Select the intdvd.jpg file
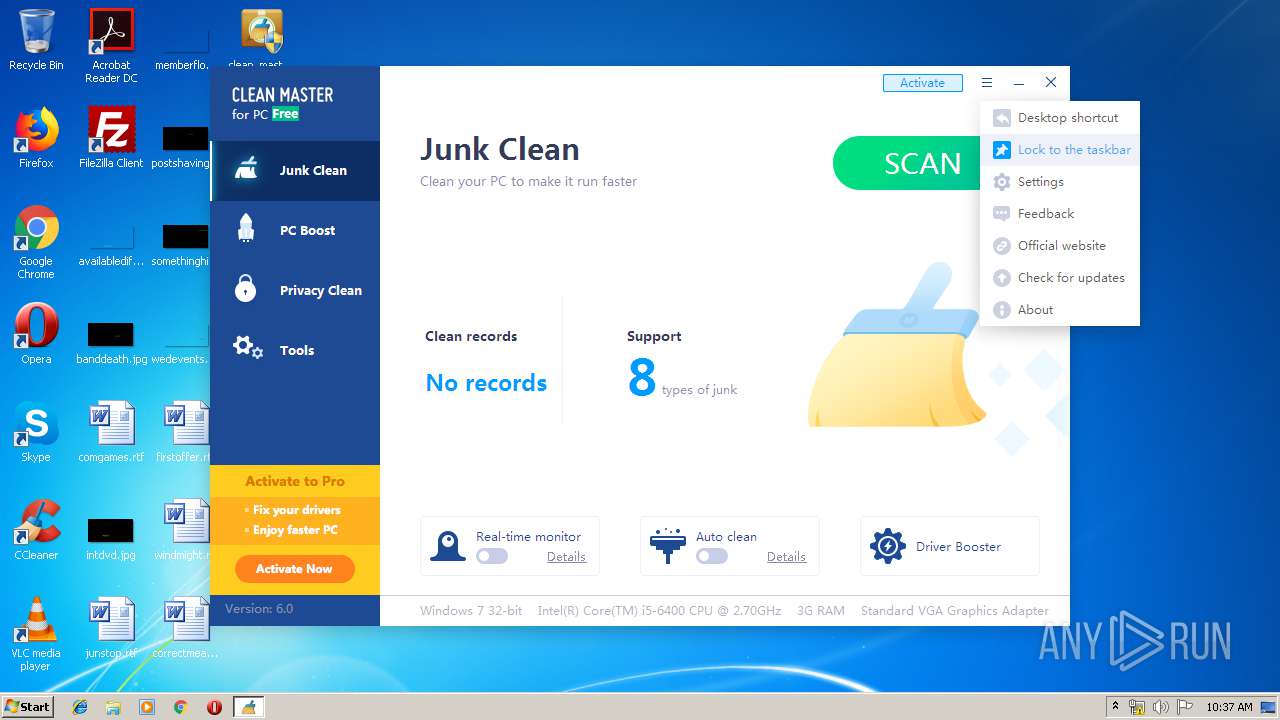The height and width of the screenshot is (720, 1280). 111,537
